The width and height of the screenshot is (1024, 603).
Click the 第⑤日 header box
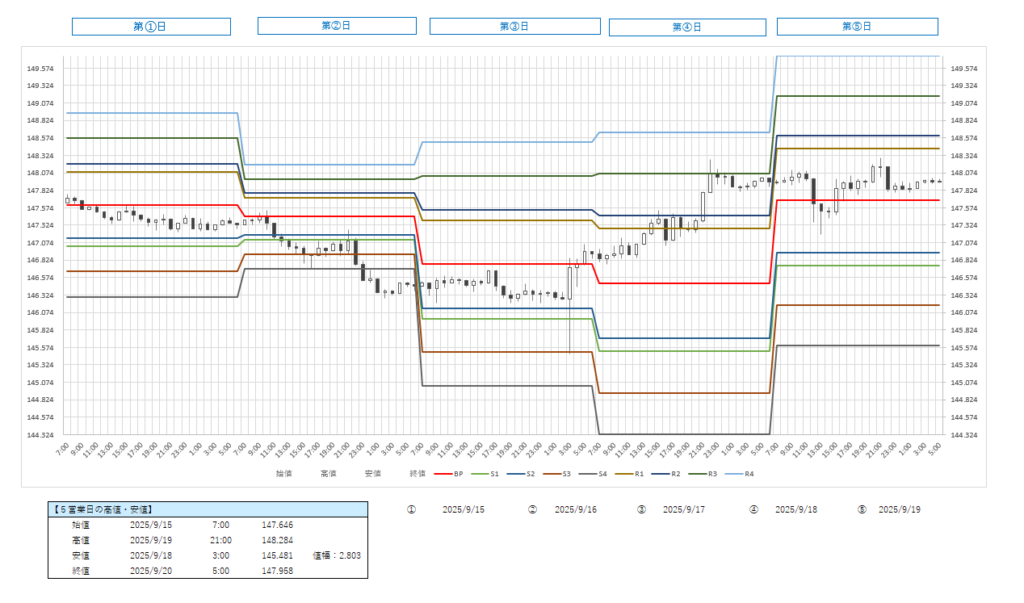(x=857, y=26)
